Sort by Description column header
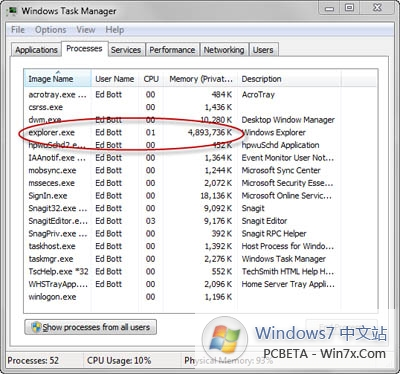This screenshot has height=374, width=400. pos(289,79)
